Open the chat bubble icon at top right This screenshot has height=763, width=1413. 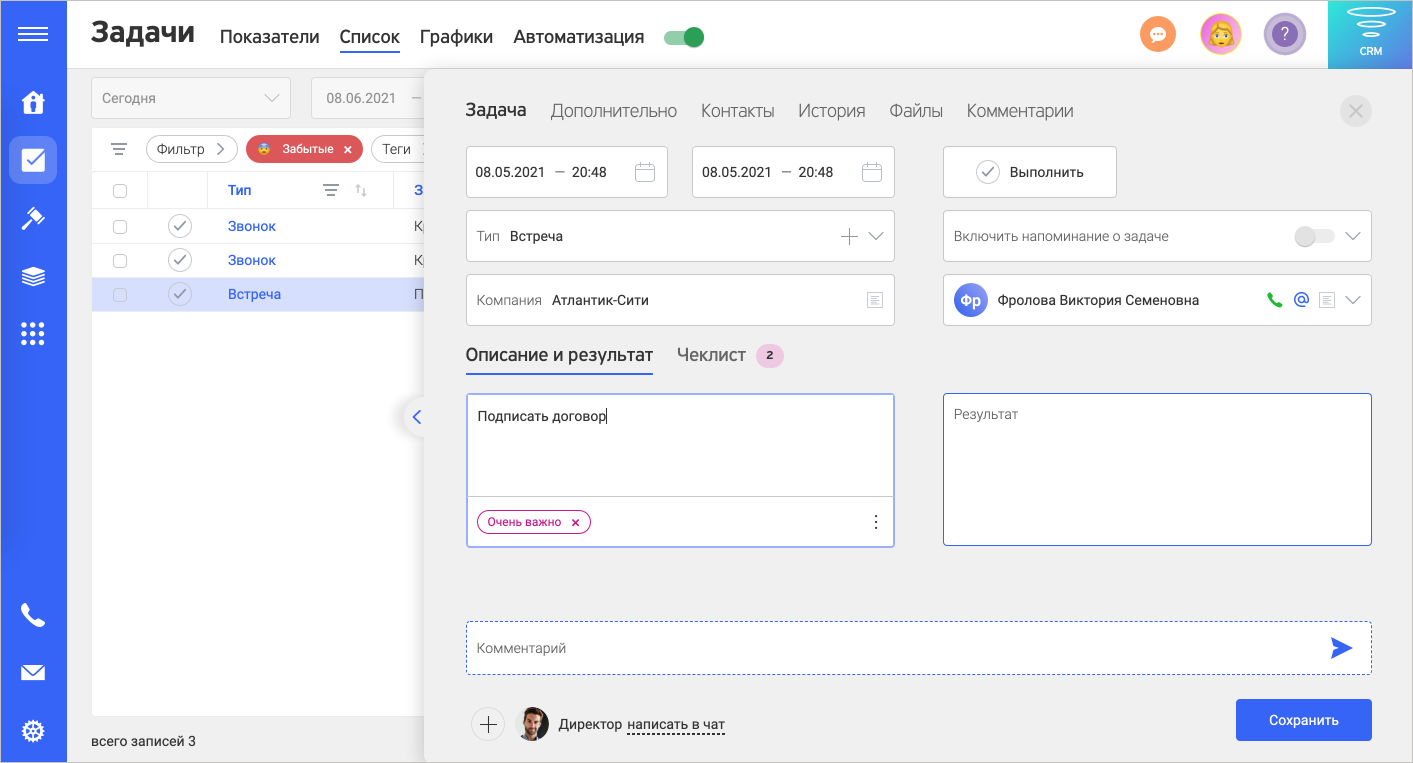(1157, 33)
